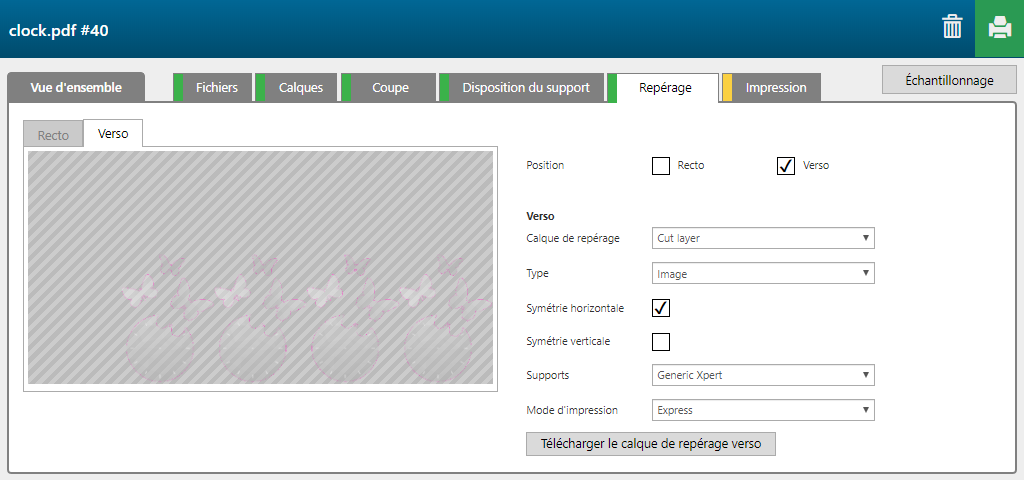Open the Coupe tab
This screenshot has width=1024, height=480.
(389, 88)
